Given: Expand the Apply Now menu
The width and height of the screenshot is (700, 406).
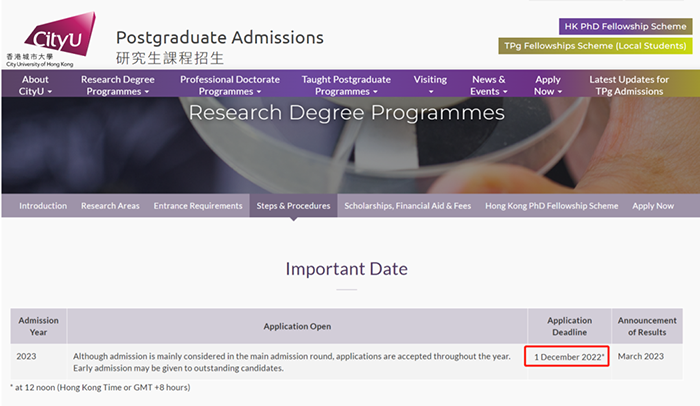Looking at the screenshot, I should [x=547, y=86].
